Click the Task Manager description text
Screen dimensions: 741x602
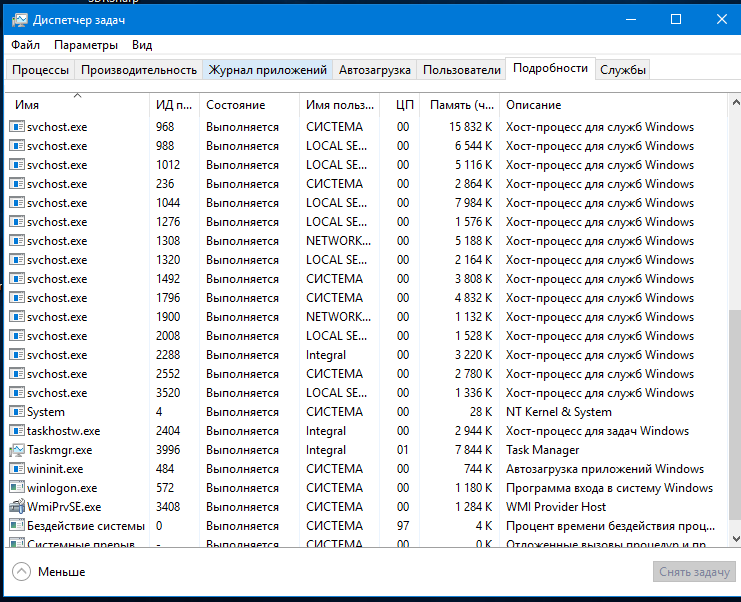click(x=543, y=450)
